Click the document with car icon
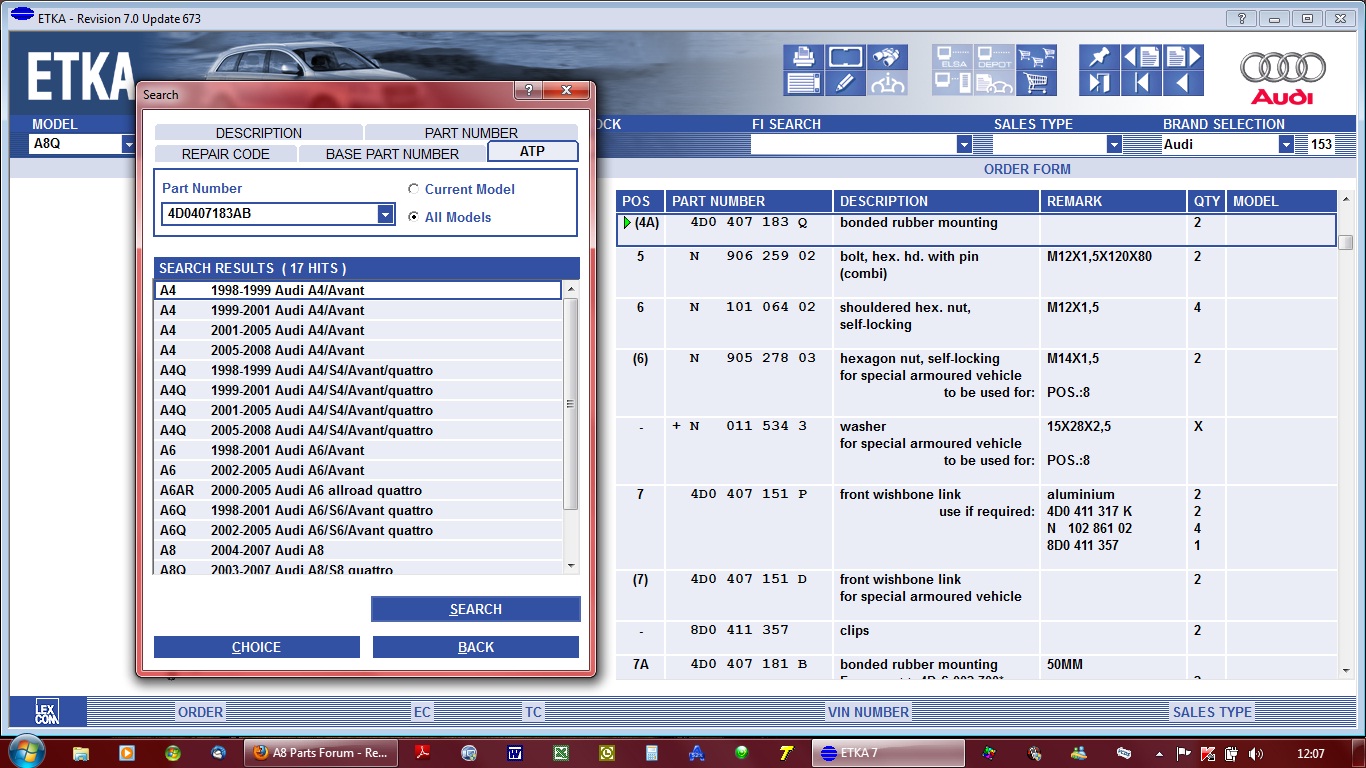 (995, 83)
